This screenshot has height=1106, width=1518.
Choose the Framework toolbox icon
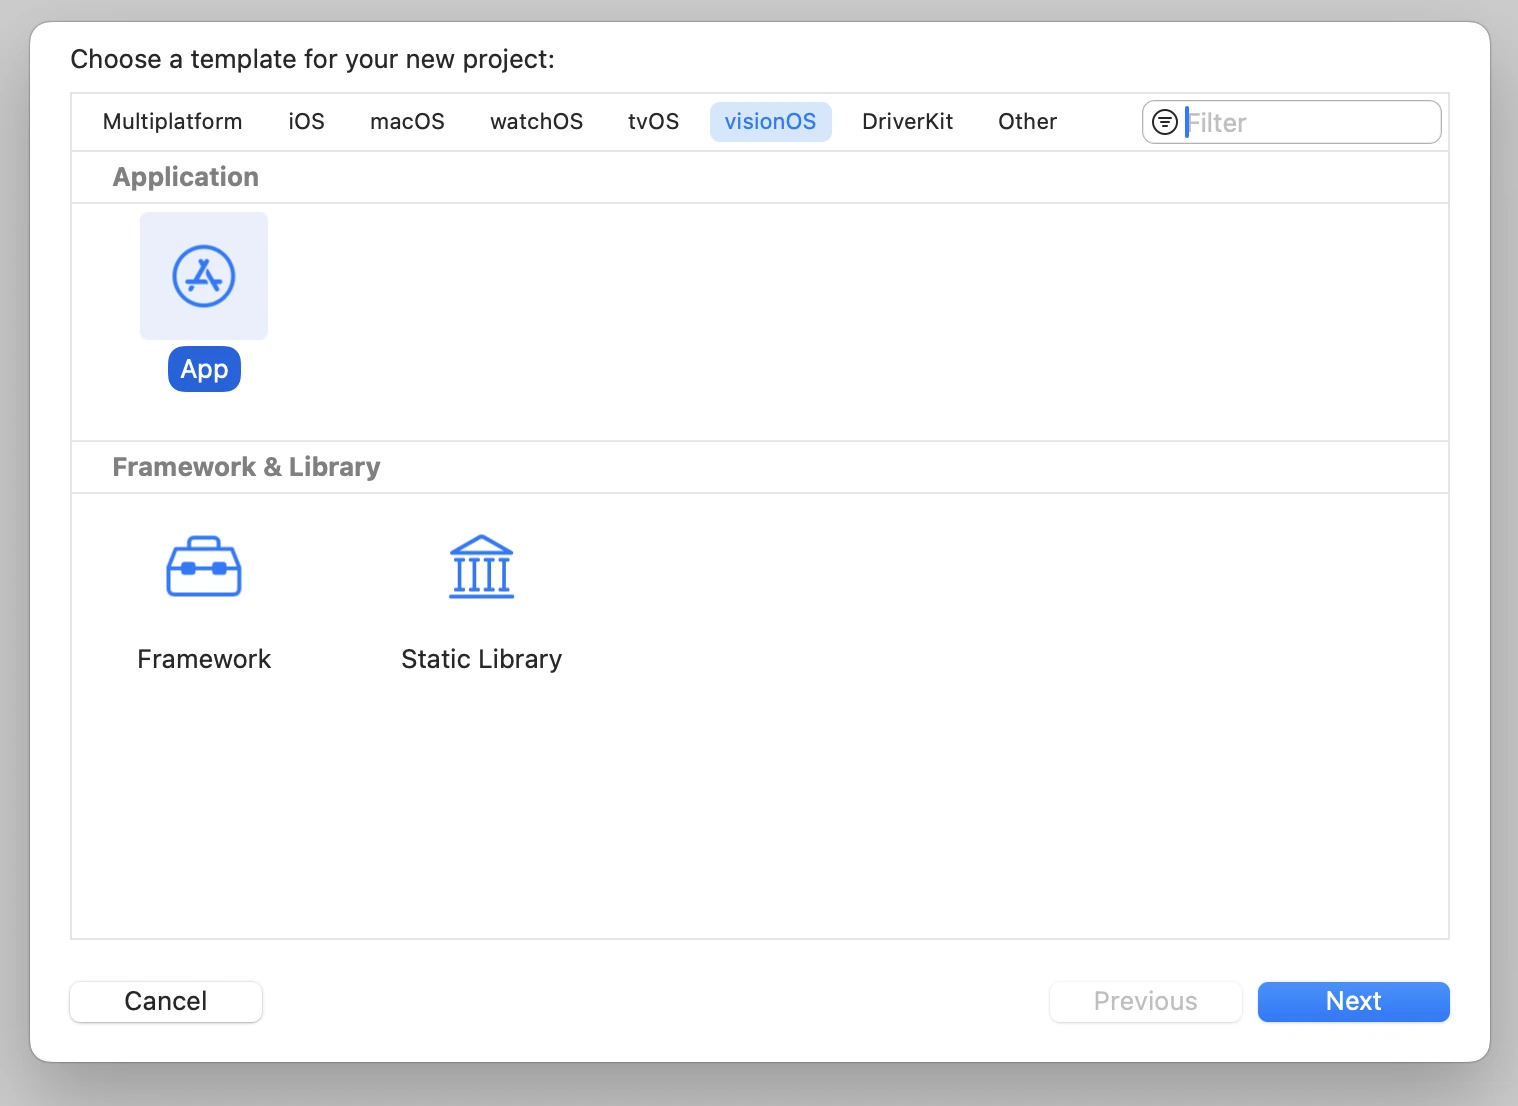204,567
